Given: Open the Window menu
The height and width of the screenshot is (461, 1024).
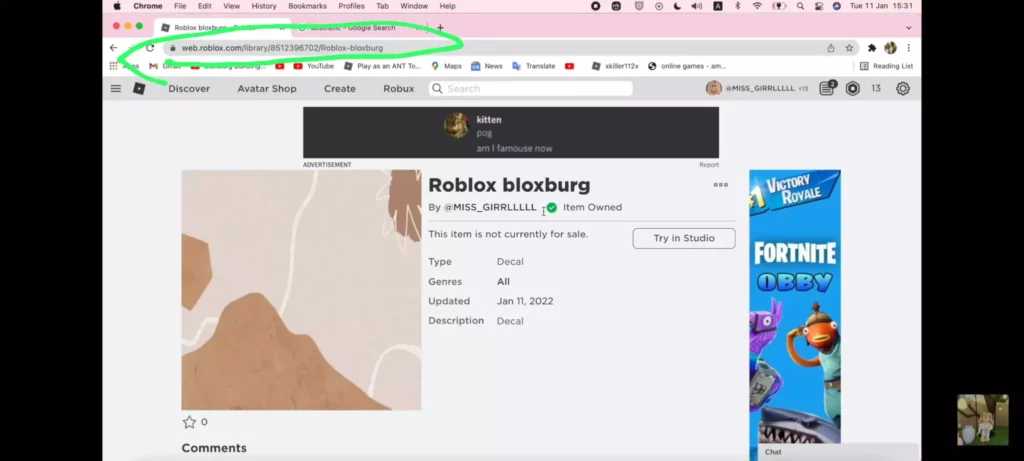Looking at the screenshot, I should tap(414, 6).
